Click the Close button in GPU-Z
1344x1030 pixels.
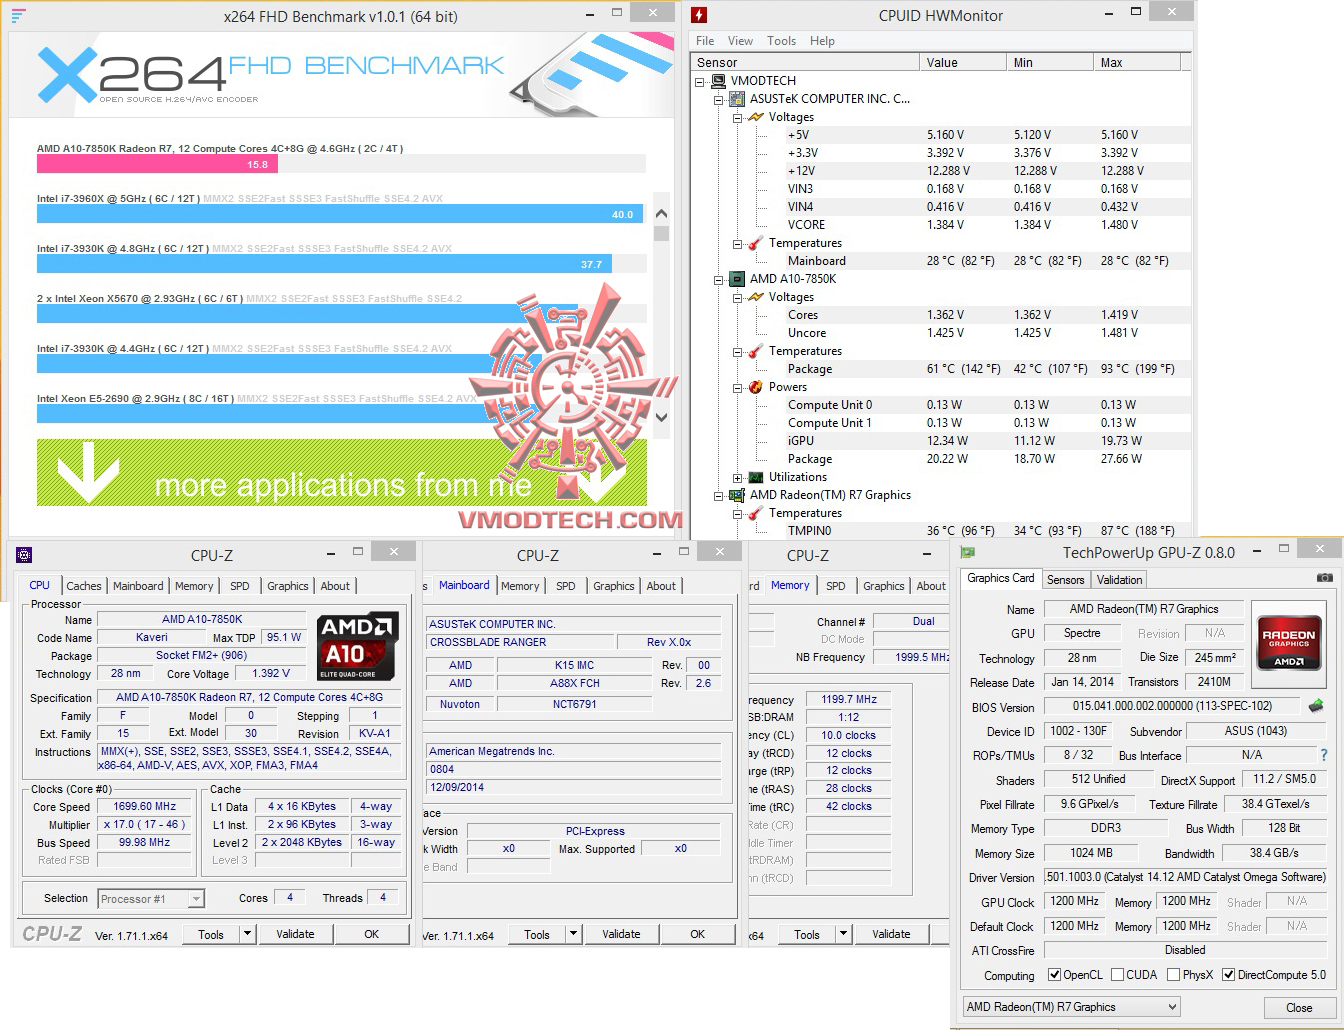(1299, 1007)
